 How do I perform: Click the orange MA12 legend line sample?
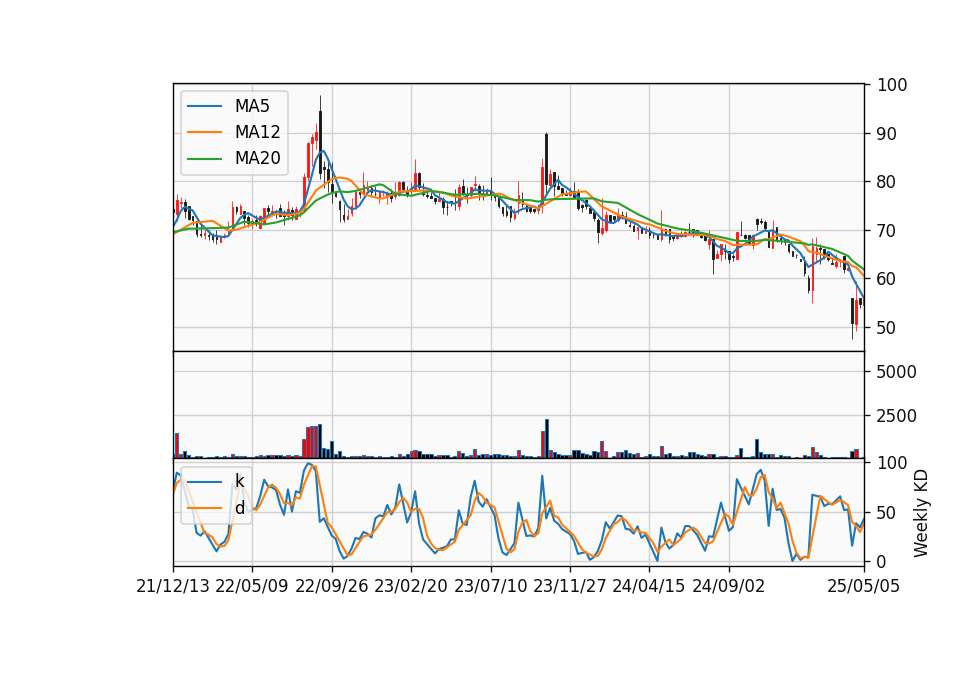[x=204, y=132]
